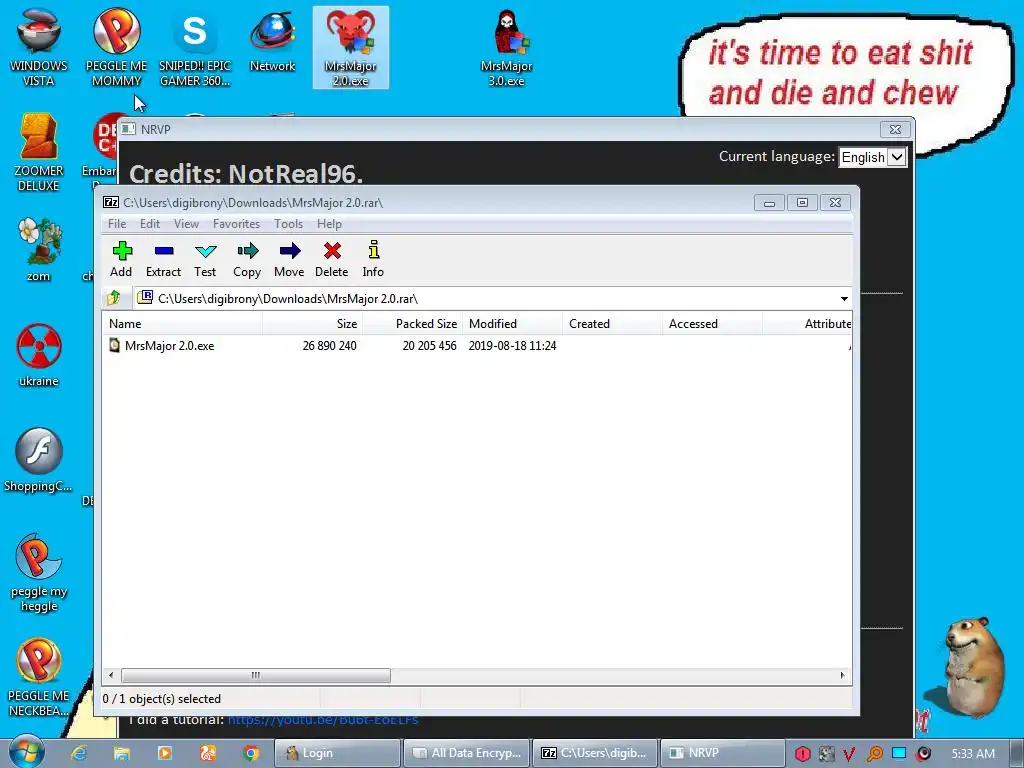Sort by the Created column header
1024x768 pixels.
coord(613,323)
